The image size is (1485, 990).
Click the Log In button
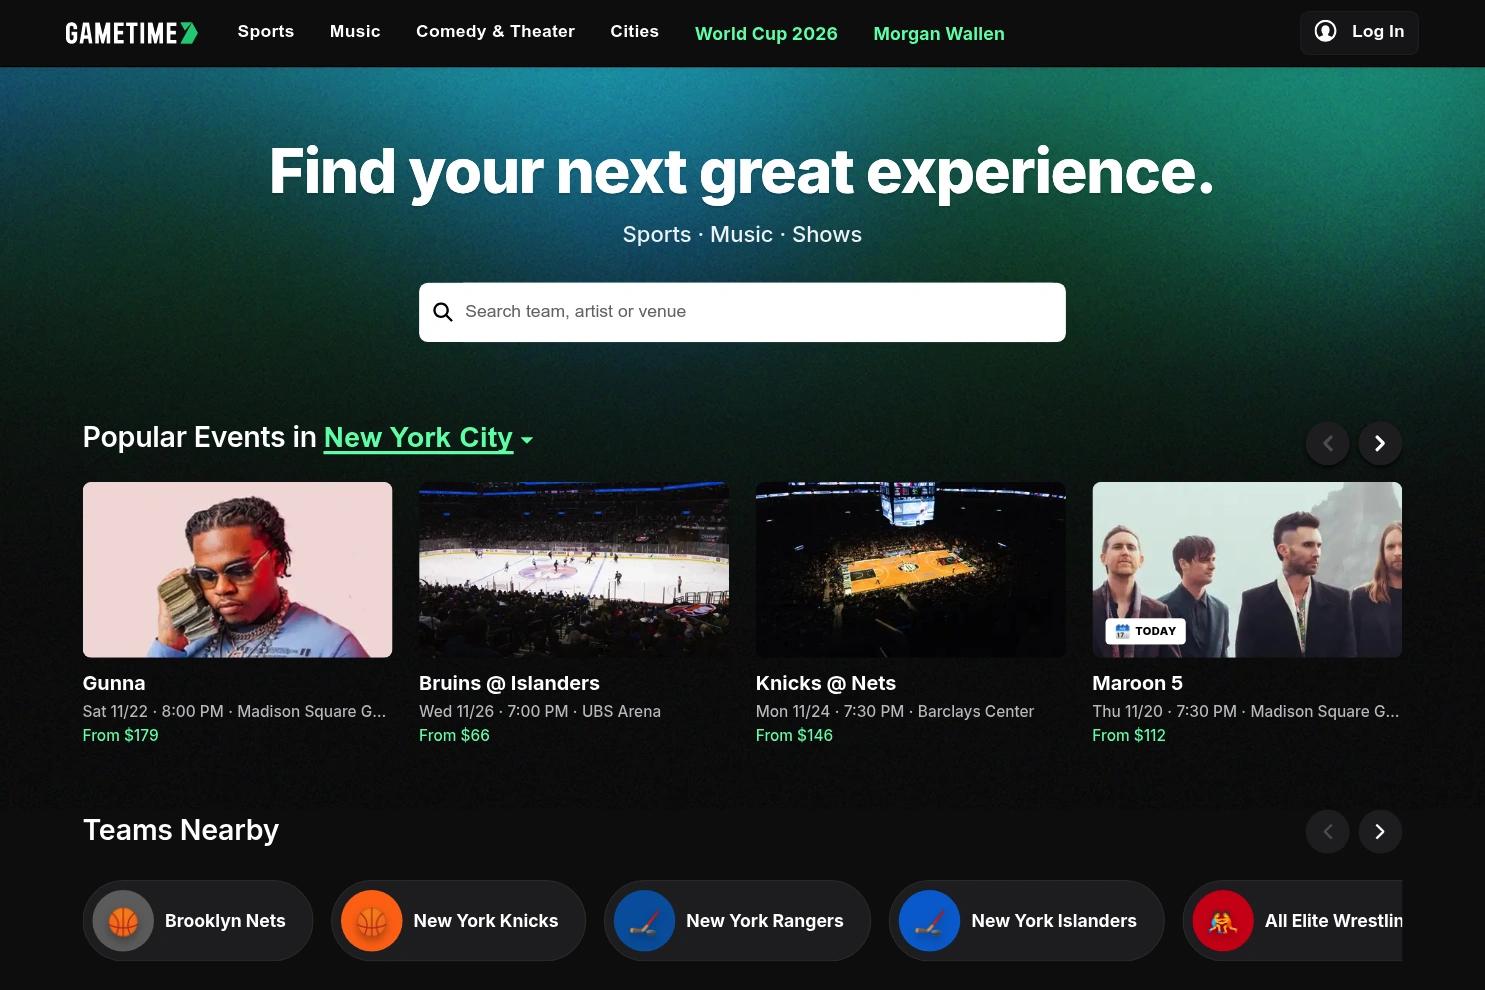(1359, 32)
